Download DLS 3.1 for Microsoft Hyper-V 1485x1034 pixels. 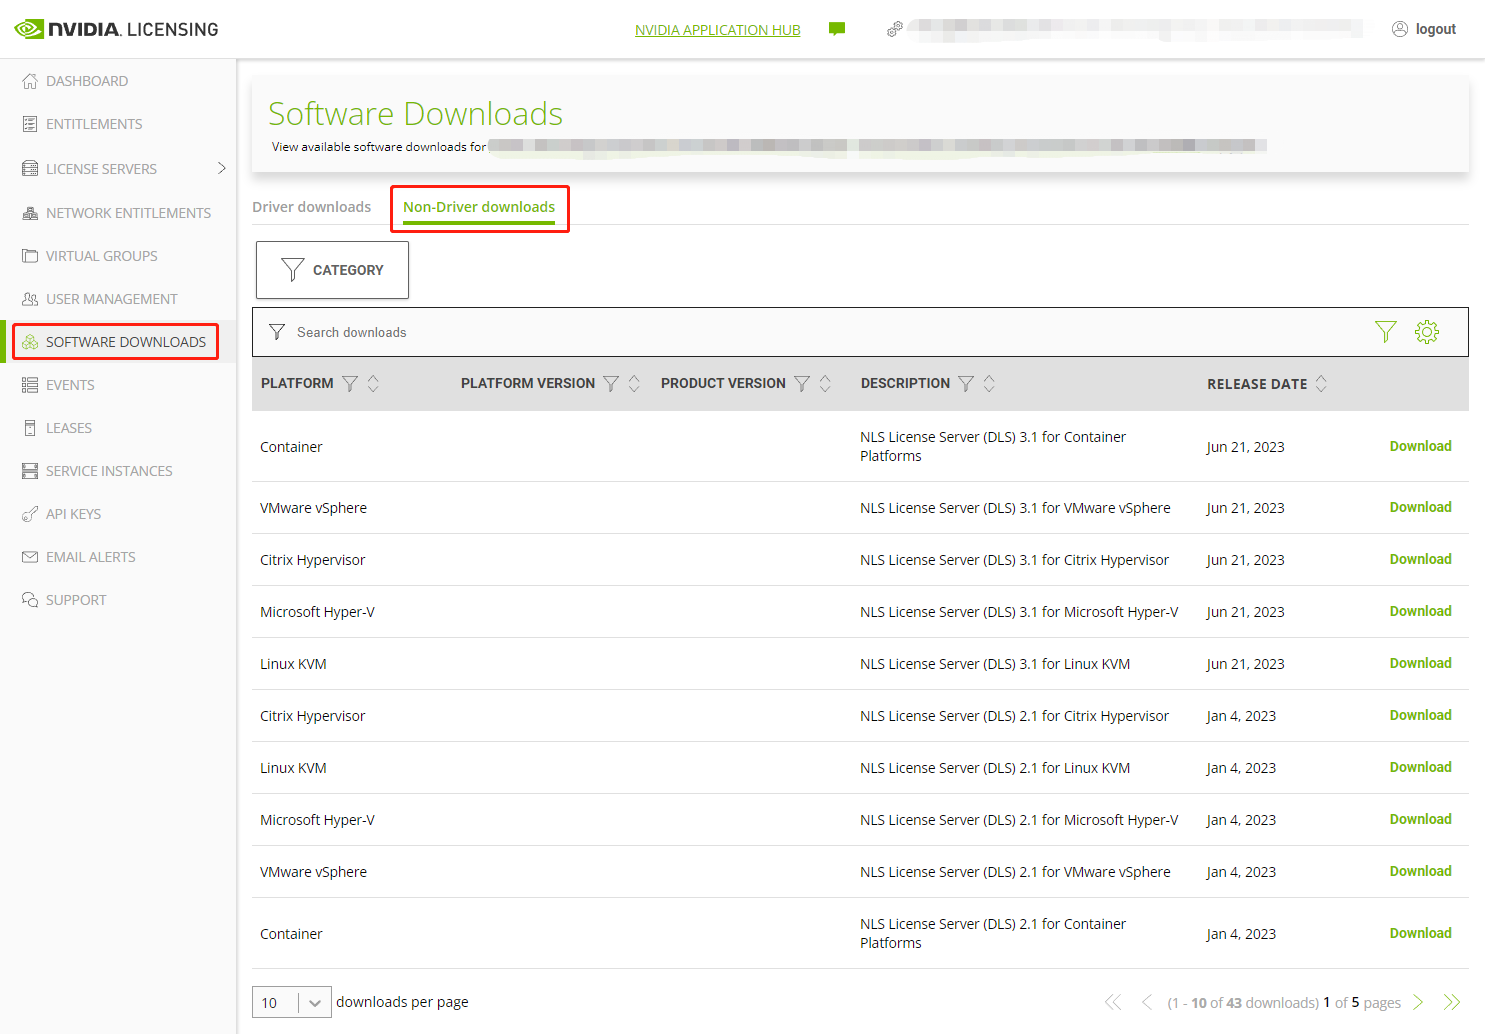(x=1420, y=611)
